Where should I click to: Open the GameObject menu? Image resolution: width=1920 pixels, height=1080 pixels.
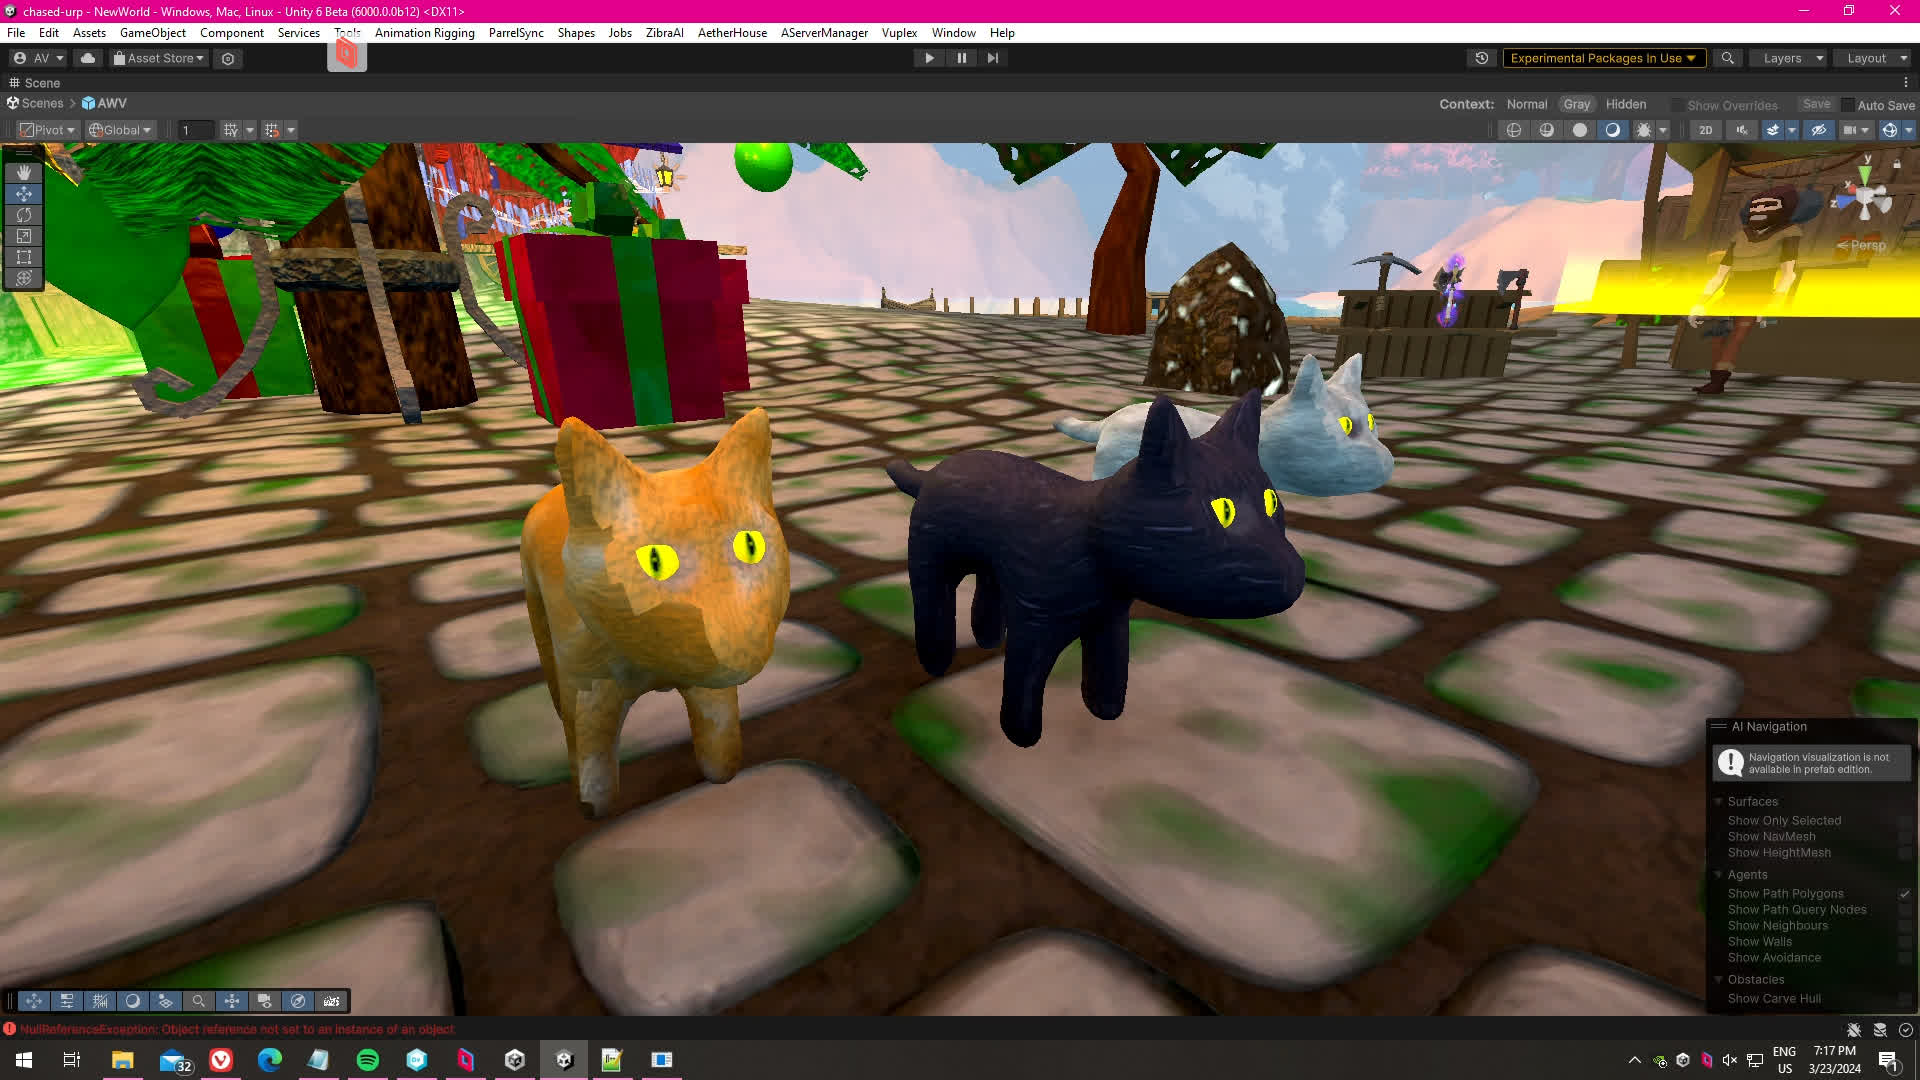(152, 33)
